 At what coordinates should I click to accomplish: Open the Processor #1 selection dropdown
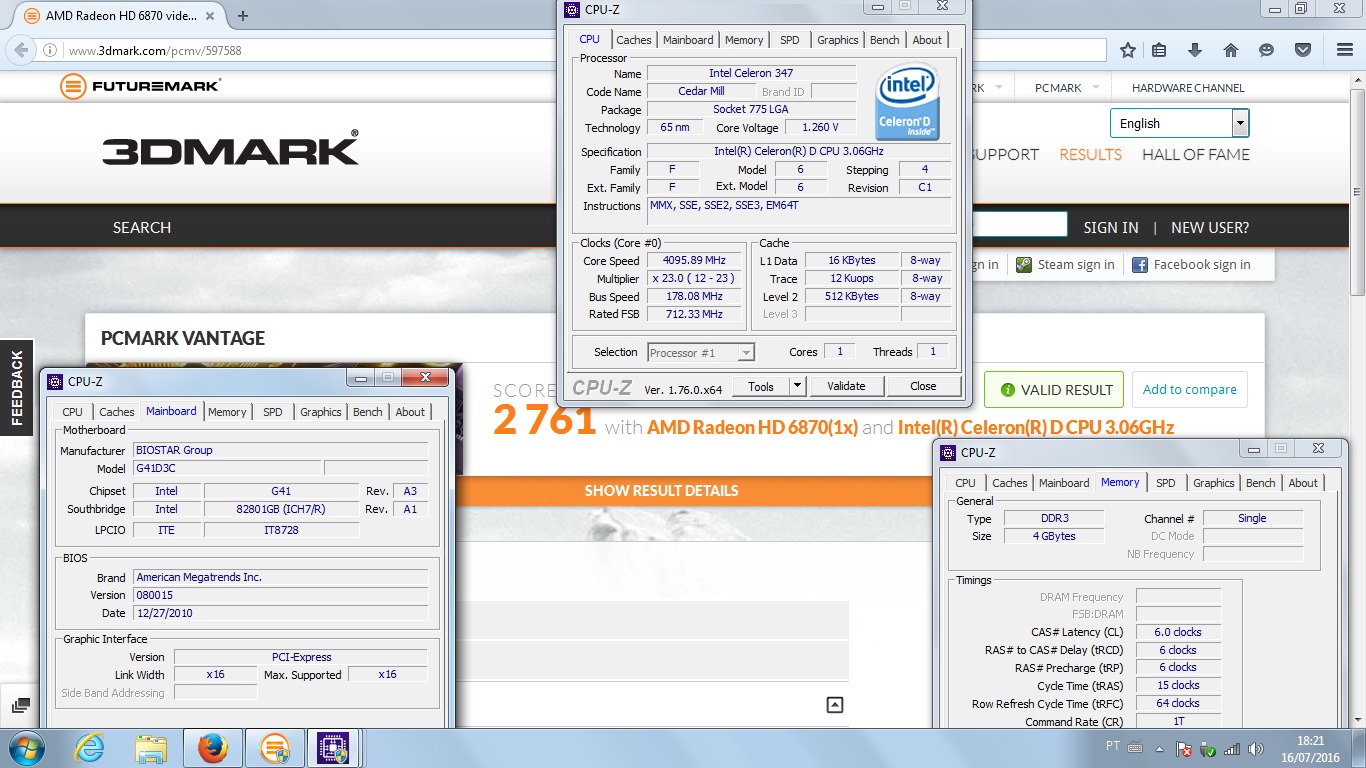click(701, 352)
